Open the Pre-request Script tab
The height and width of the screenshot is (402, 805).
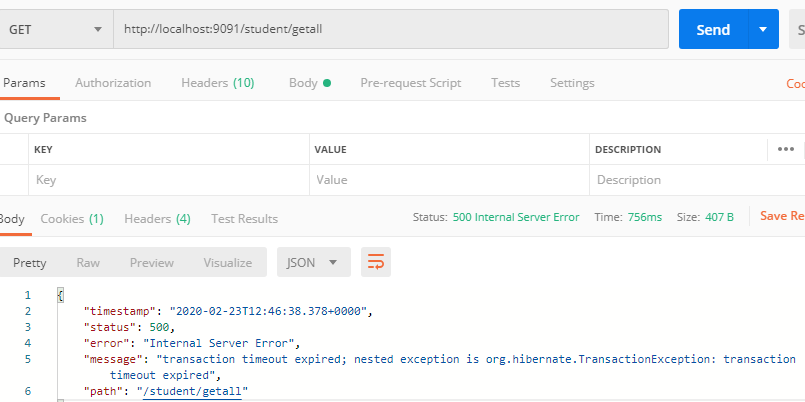tap(410, 83)
